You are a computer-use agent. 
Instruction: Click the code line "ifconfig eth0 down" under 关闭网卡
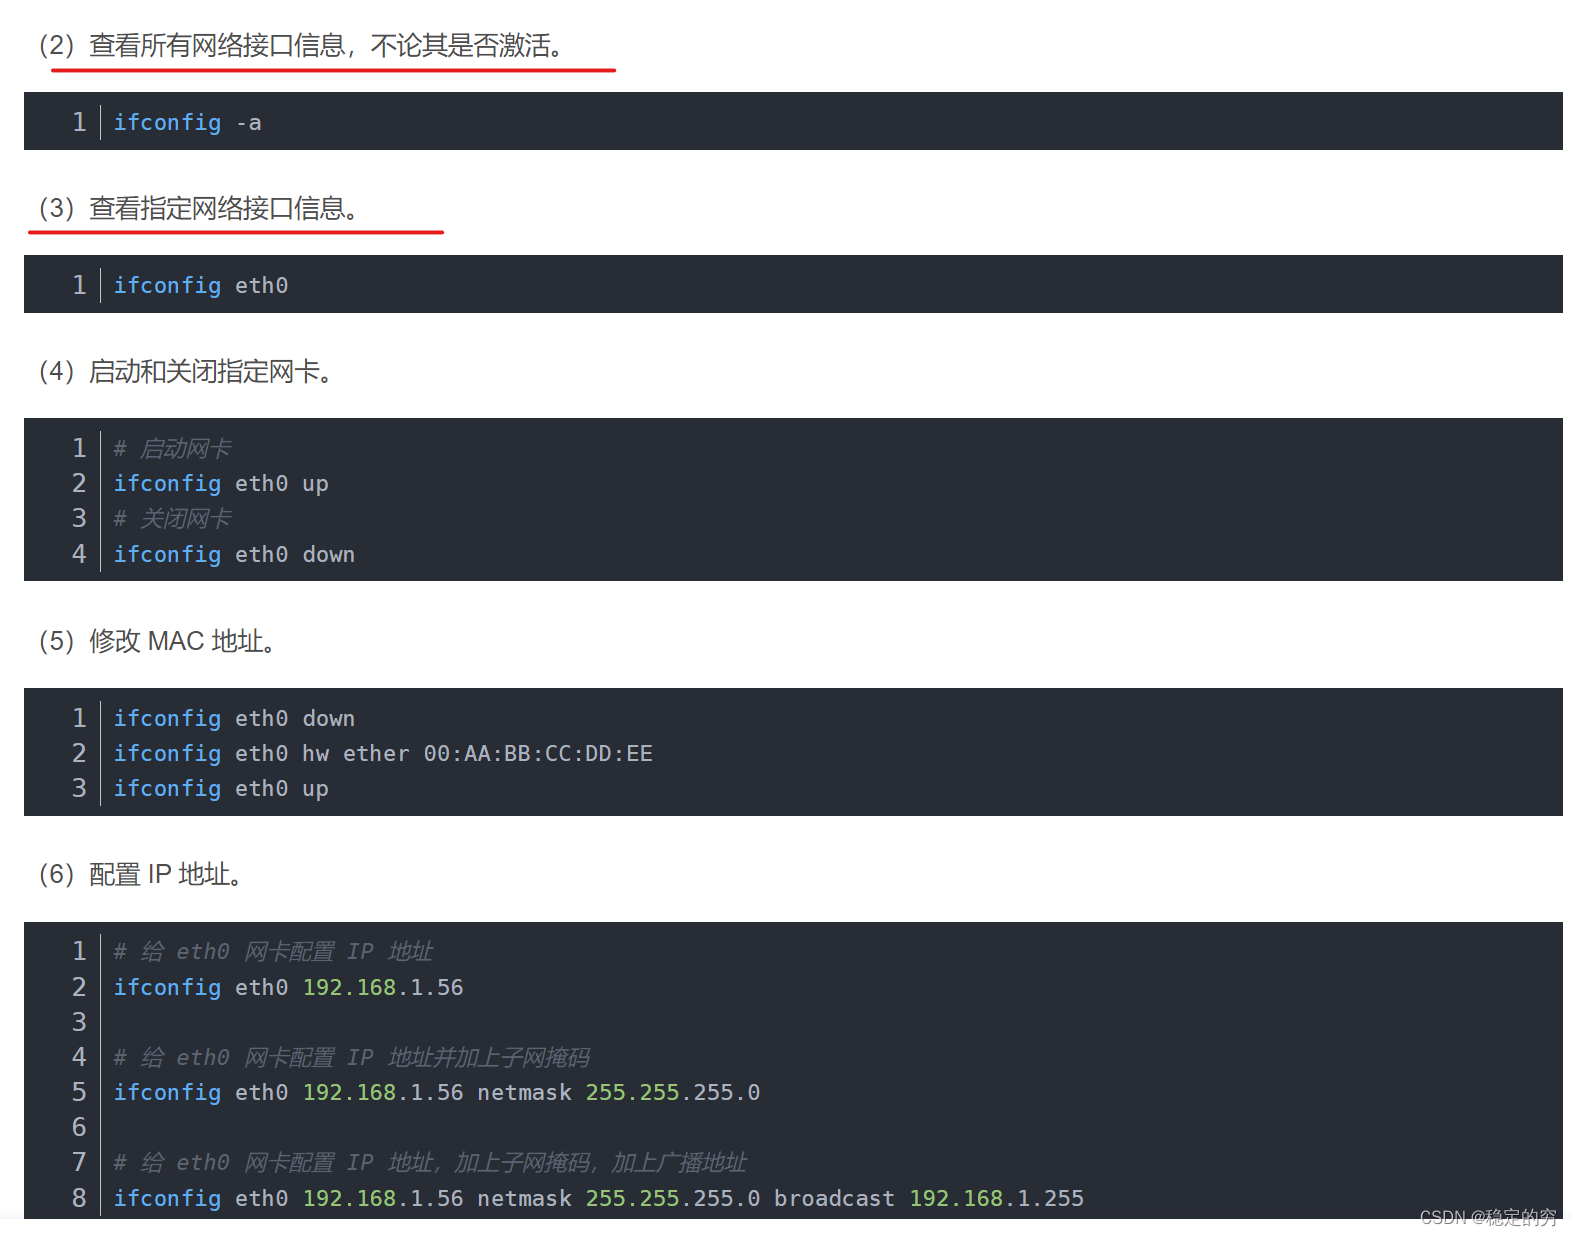coord(234,554)
